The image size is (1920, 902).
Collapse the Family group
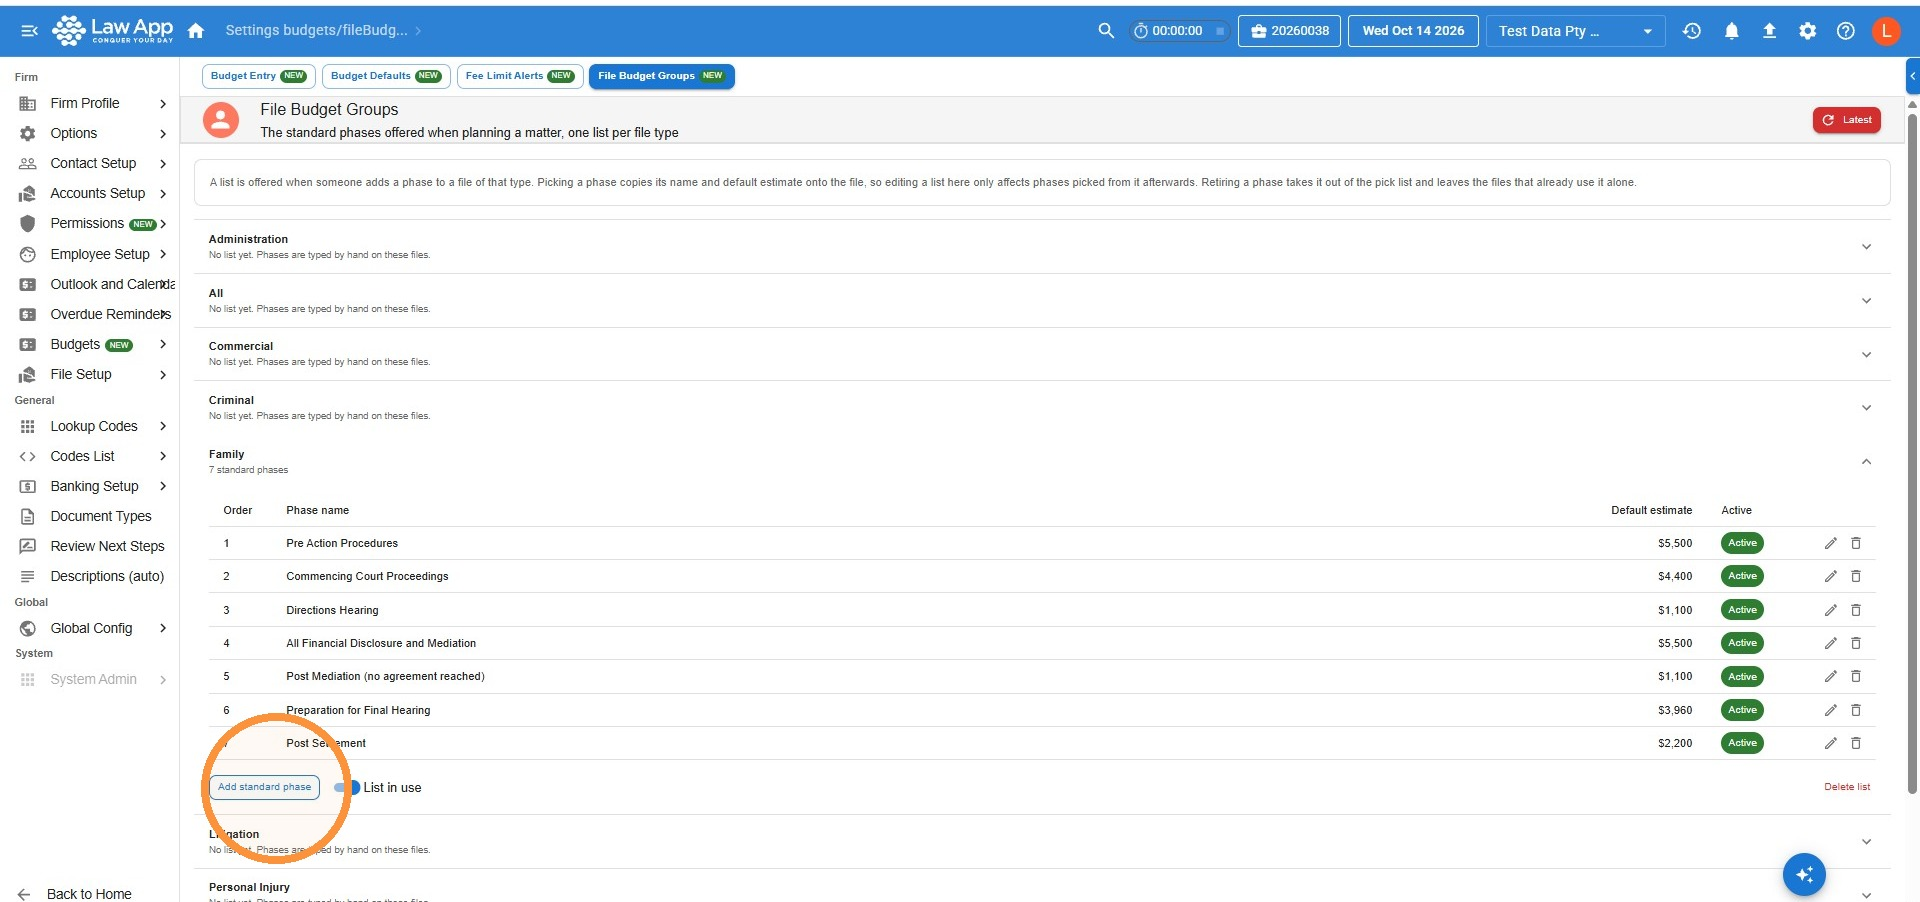click(x=1866, y=462)
